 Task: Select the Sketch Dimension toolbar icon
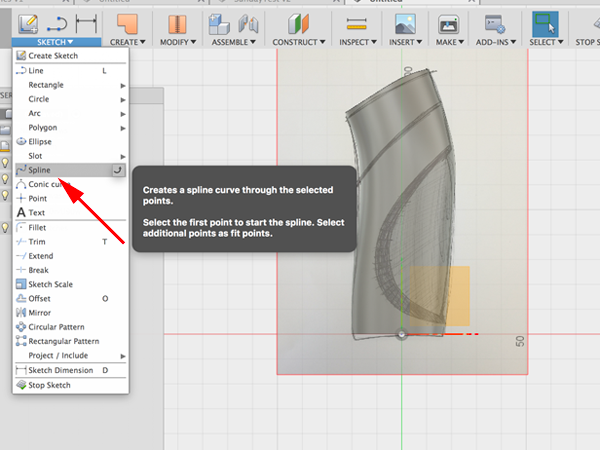(86, 24)
